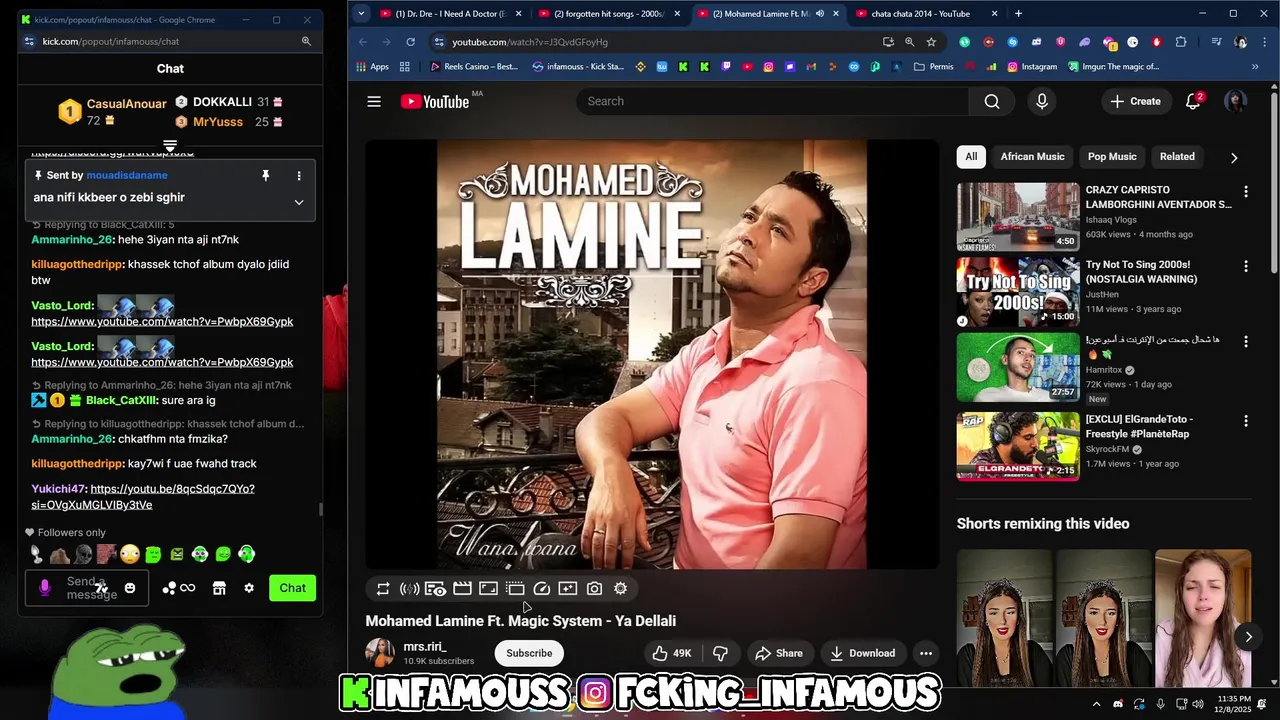Open a new Chrome tab
This screenshot has height=720, width=1280.
click(x=1018, y=14)
